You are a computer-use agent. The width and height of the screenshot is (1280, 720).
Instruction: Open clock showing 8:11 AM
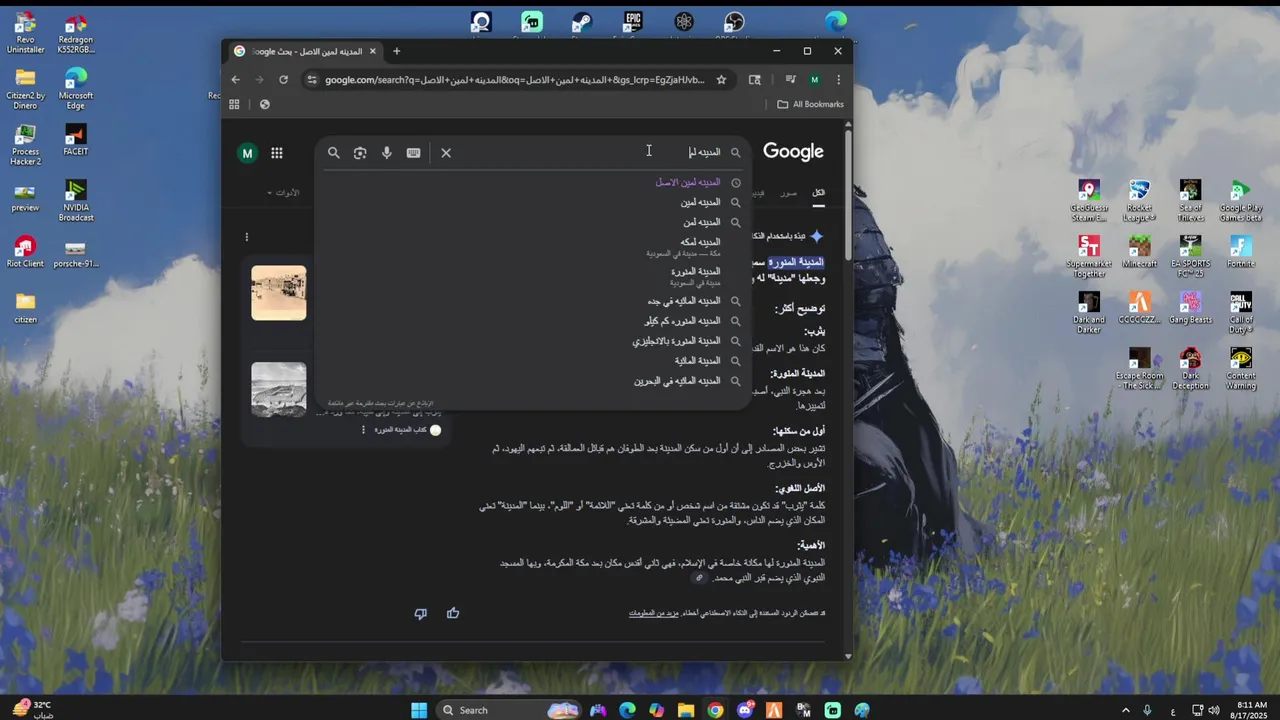1251,710
